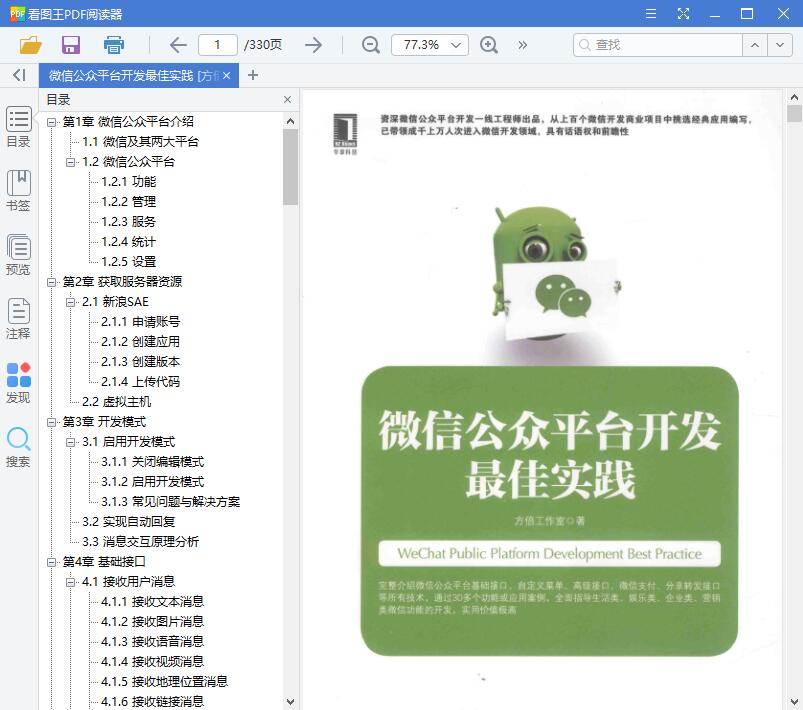Jump to 1.2.1 功能
Screen dimensions: 803x710
click(129, 182)
